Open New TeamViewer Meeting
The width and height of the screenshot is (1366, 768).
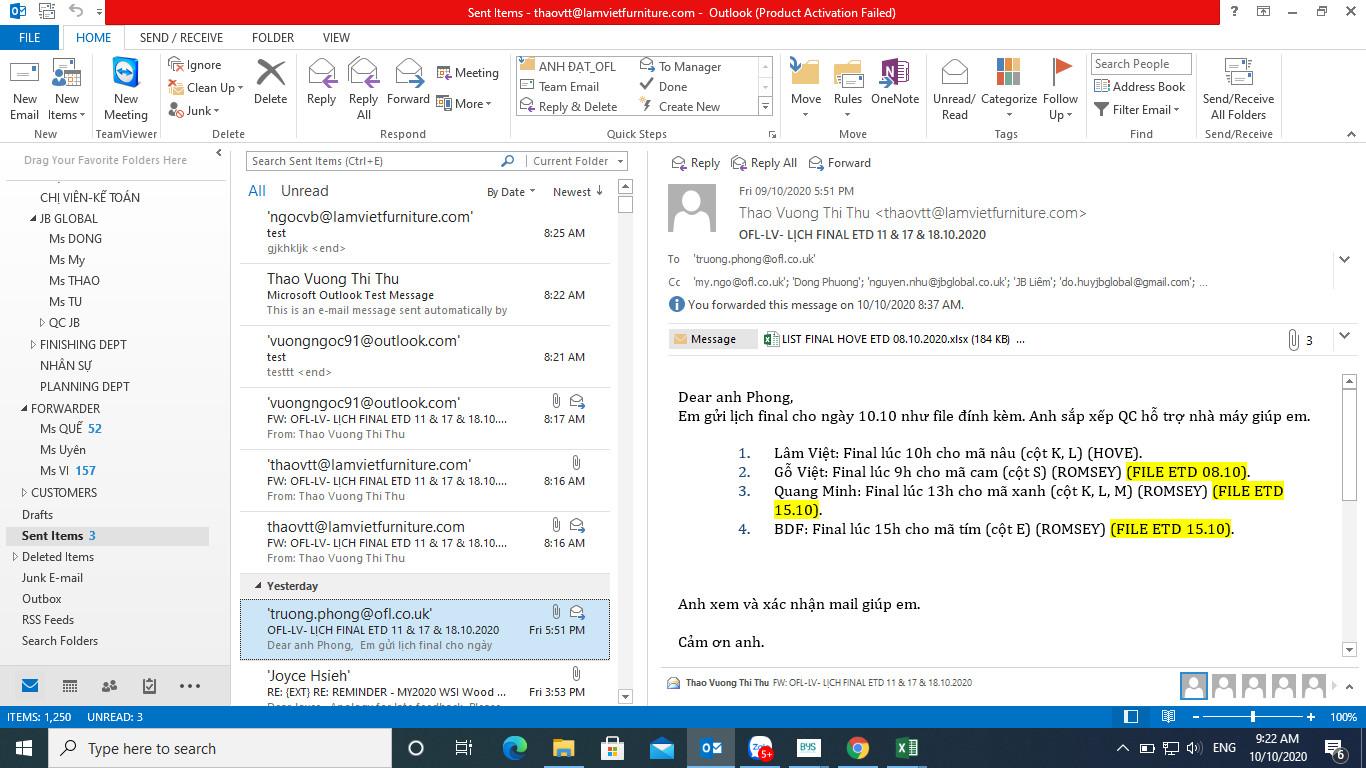[126, 89]
